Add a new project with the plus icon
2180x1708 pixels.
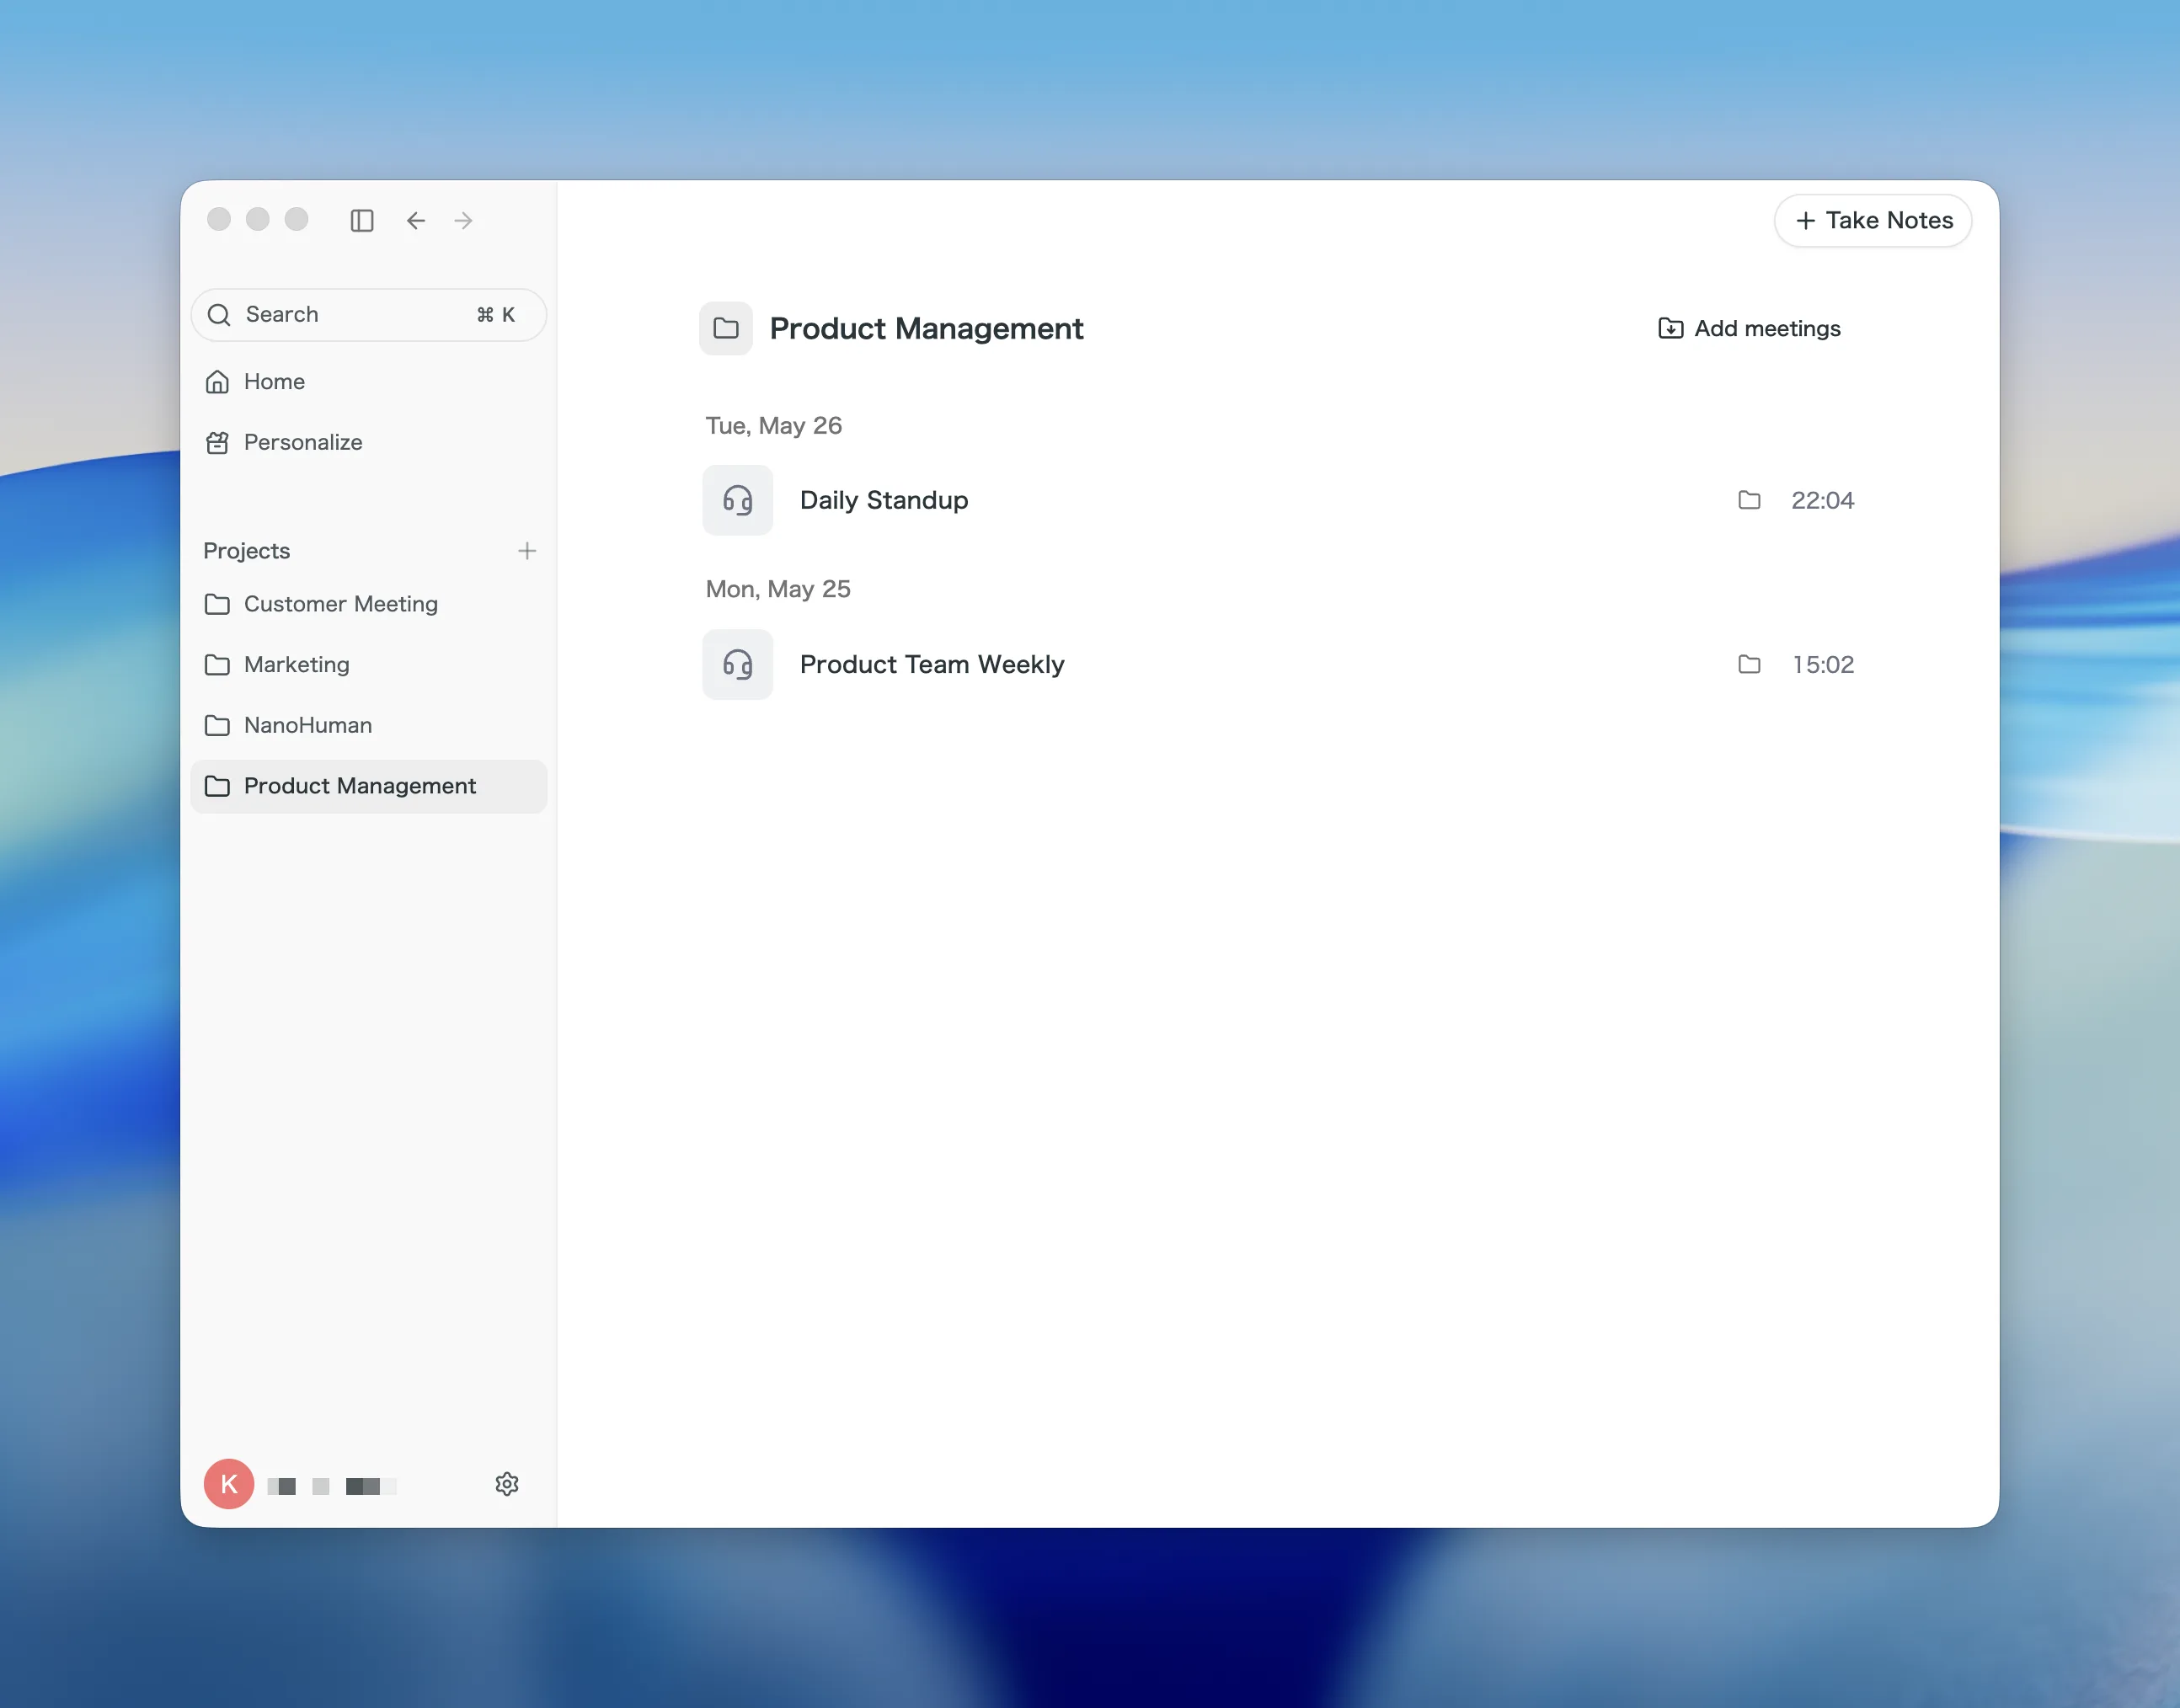coord(527,551)
